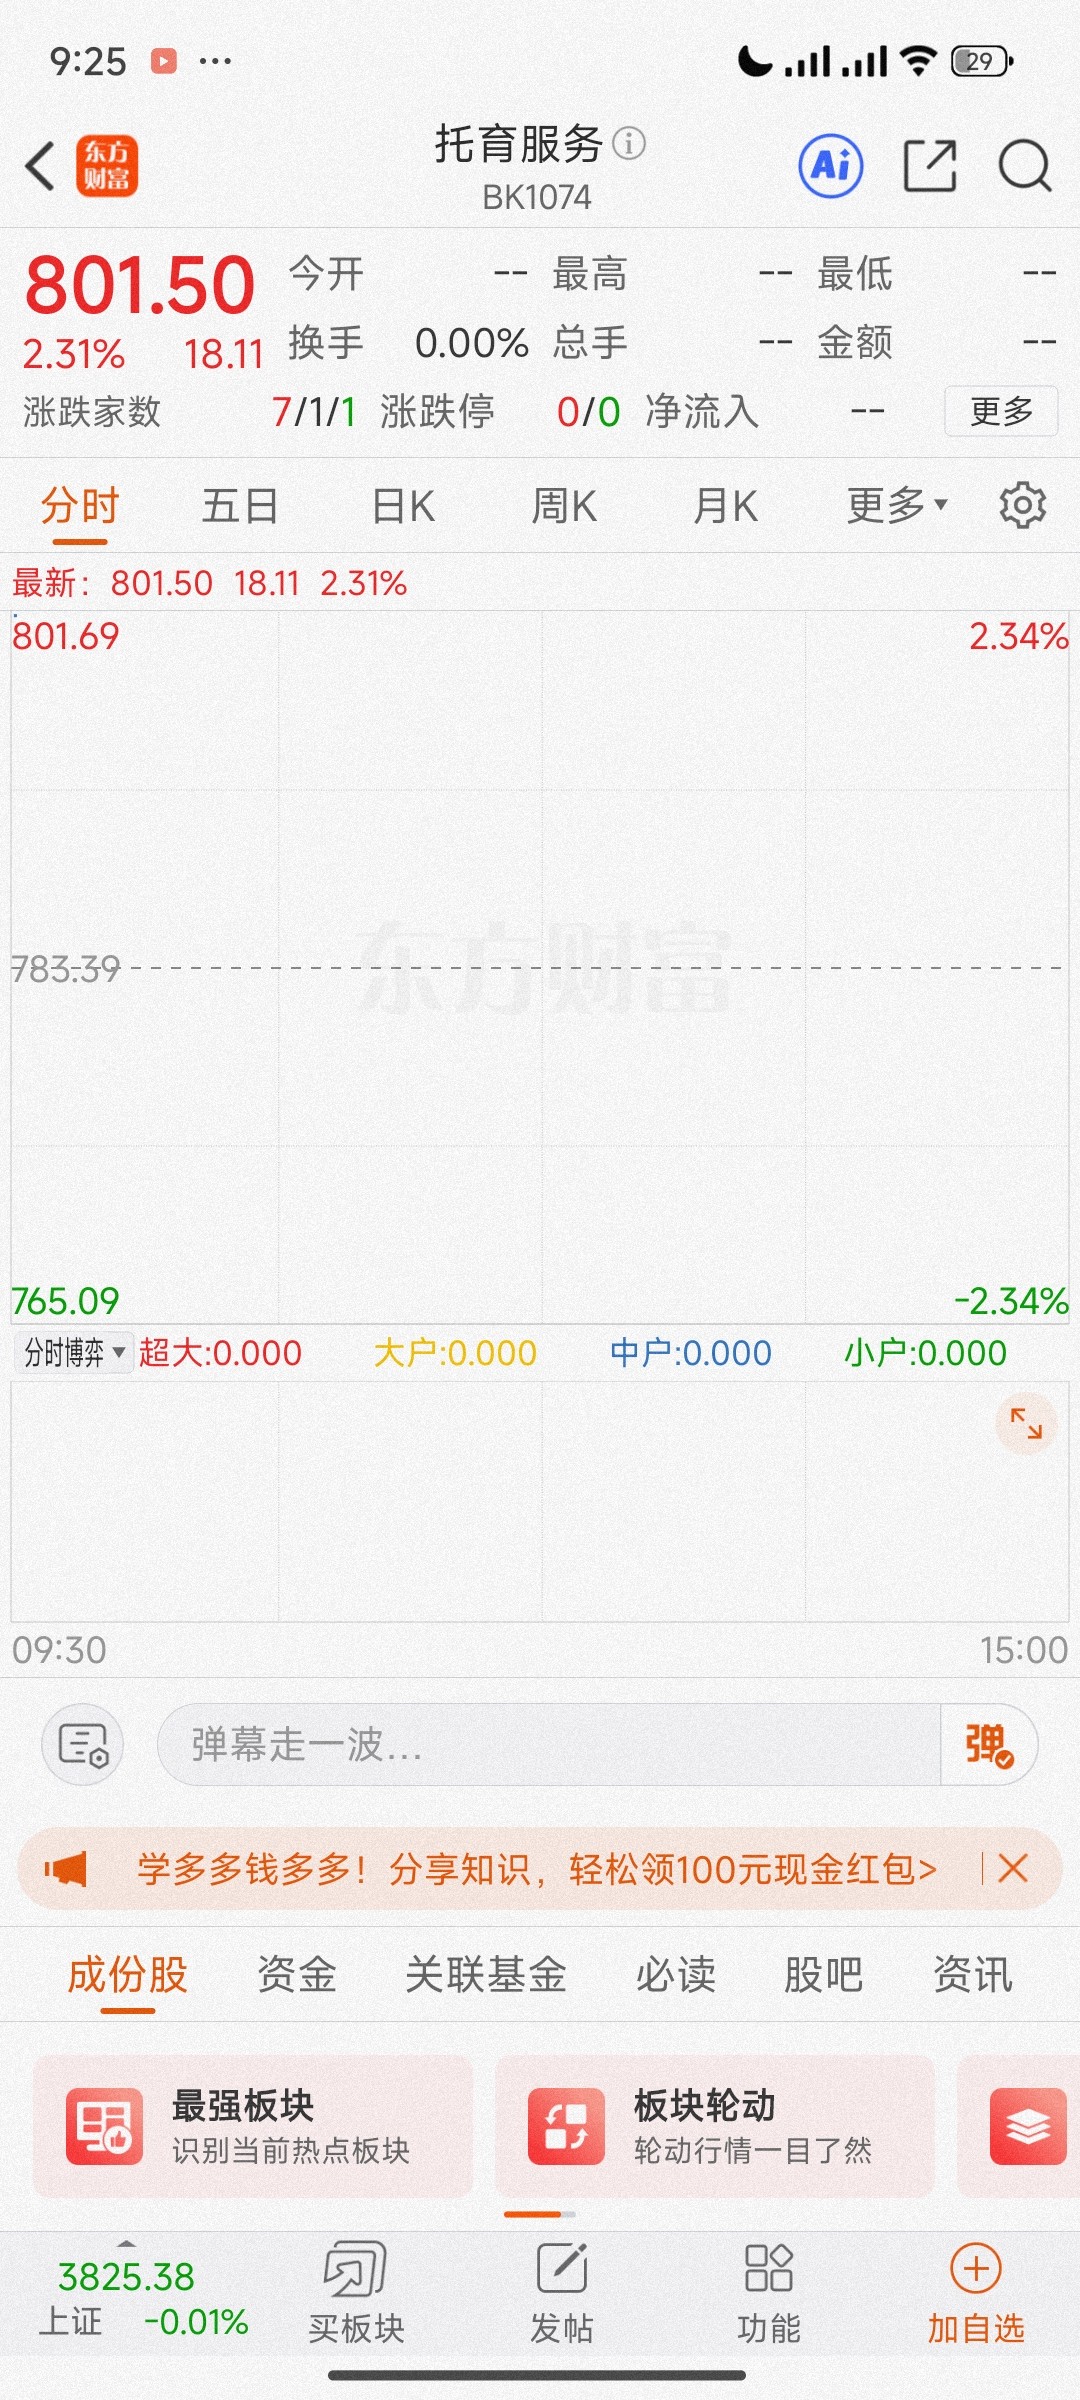Open the 板块轮动 card

click(x=715, y=2126)
